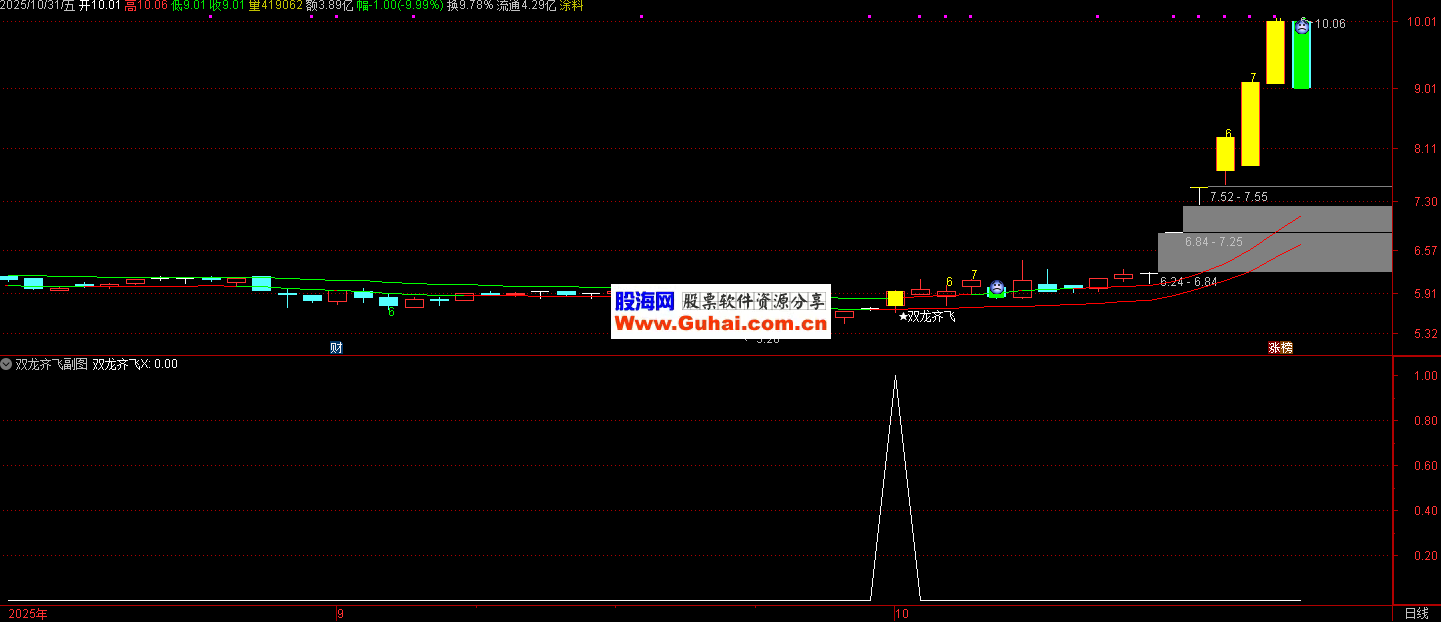The width and height of the screenshot is (1441, 622).
Task: Expand the 双龙齐飞副图 indicator dropdown arrow
Action: coord(7,364)
